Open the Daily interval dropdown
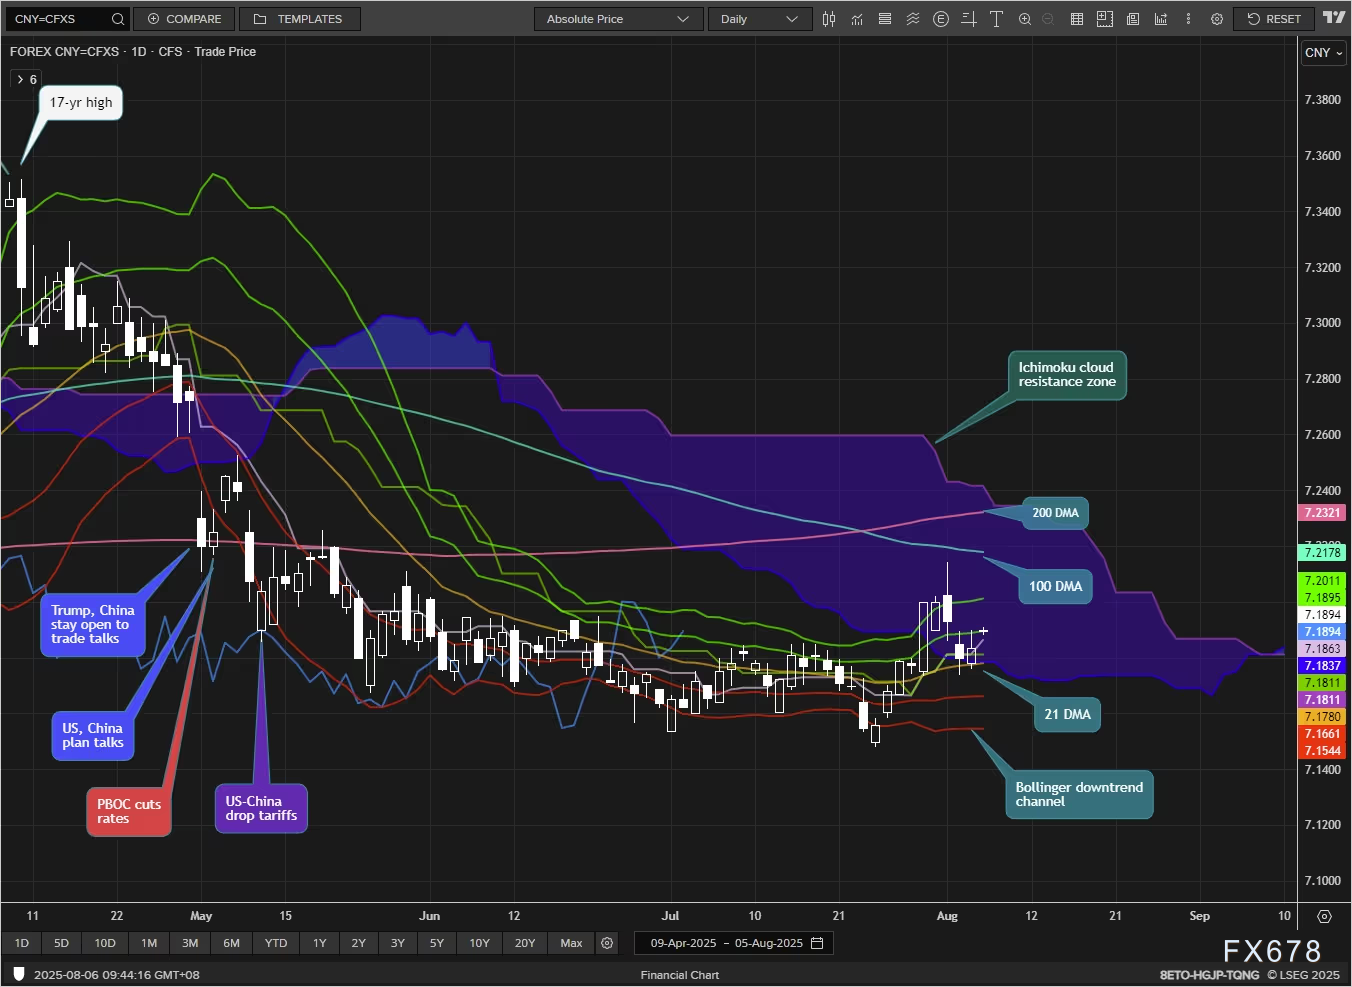 (759, 19)
